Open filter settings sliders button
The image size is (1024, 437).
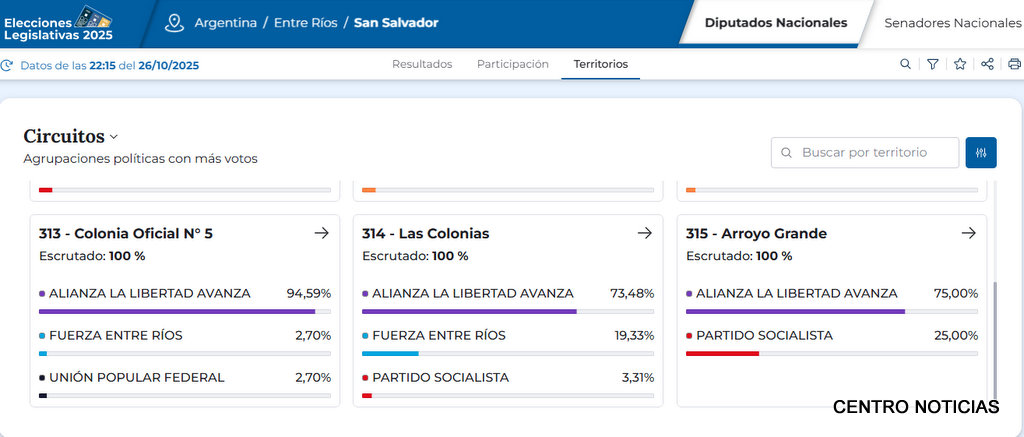pos(981,153)
